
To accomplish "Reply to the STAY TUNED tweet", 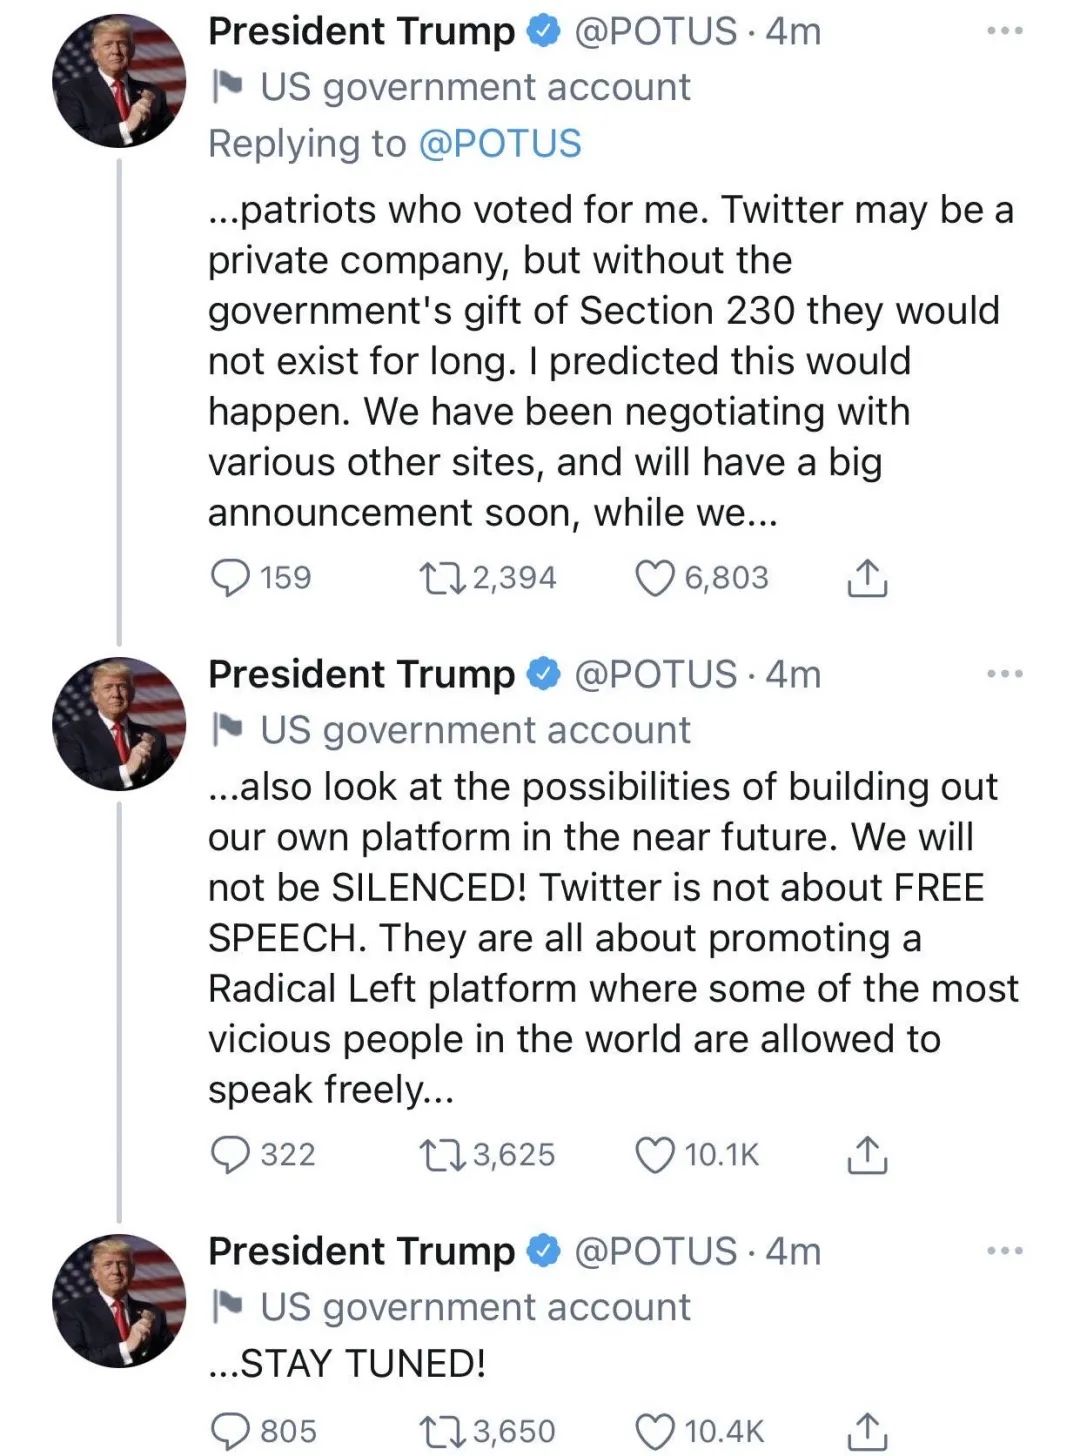I will click(x=231, y=1431).
